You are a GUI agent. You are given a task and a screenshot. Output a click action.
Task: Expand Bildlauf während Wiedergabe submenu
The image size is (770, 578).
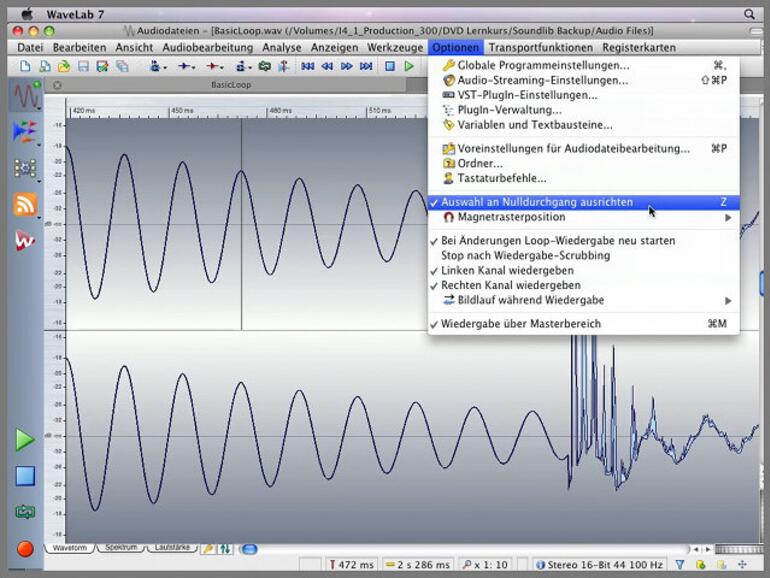point(530,300)
